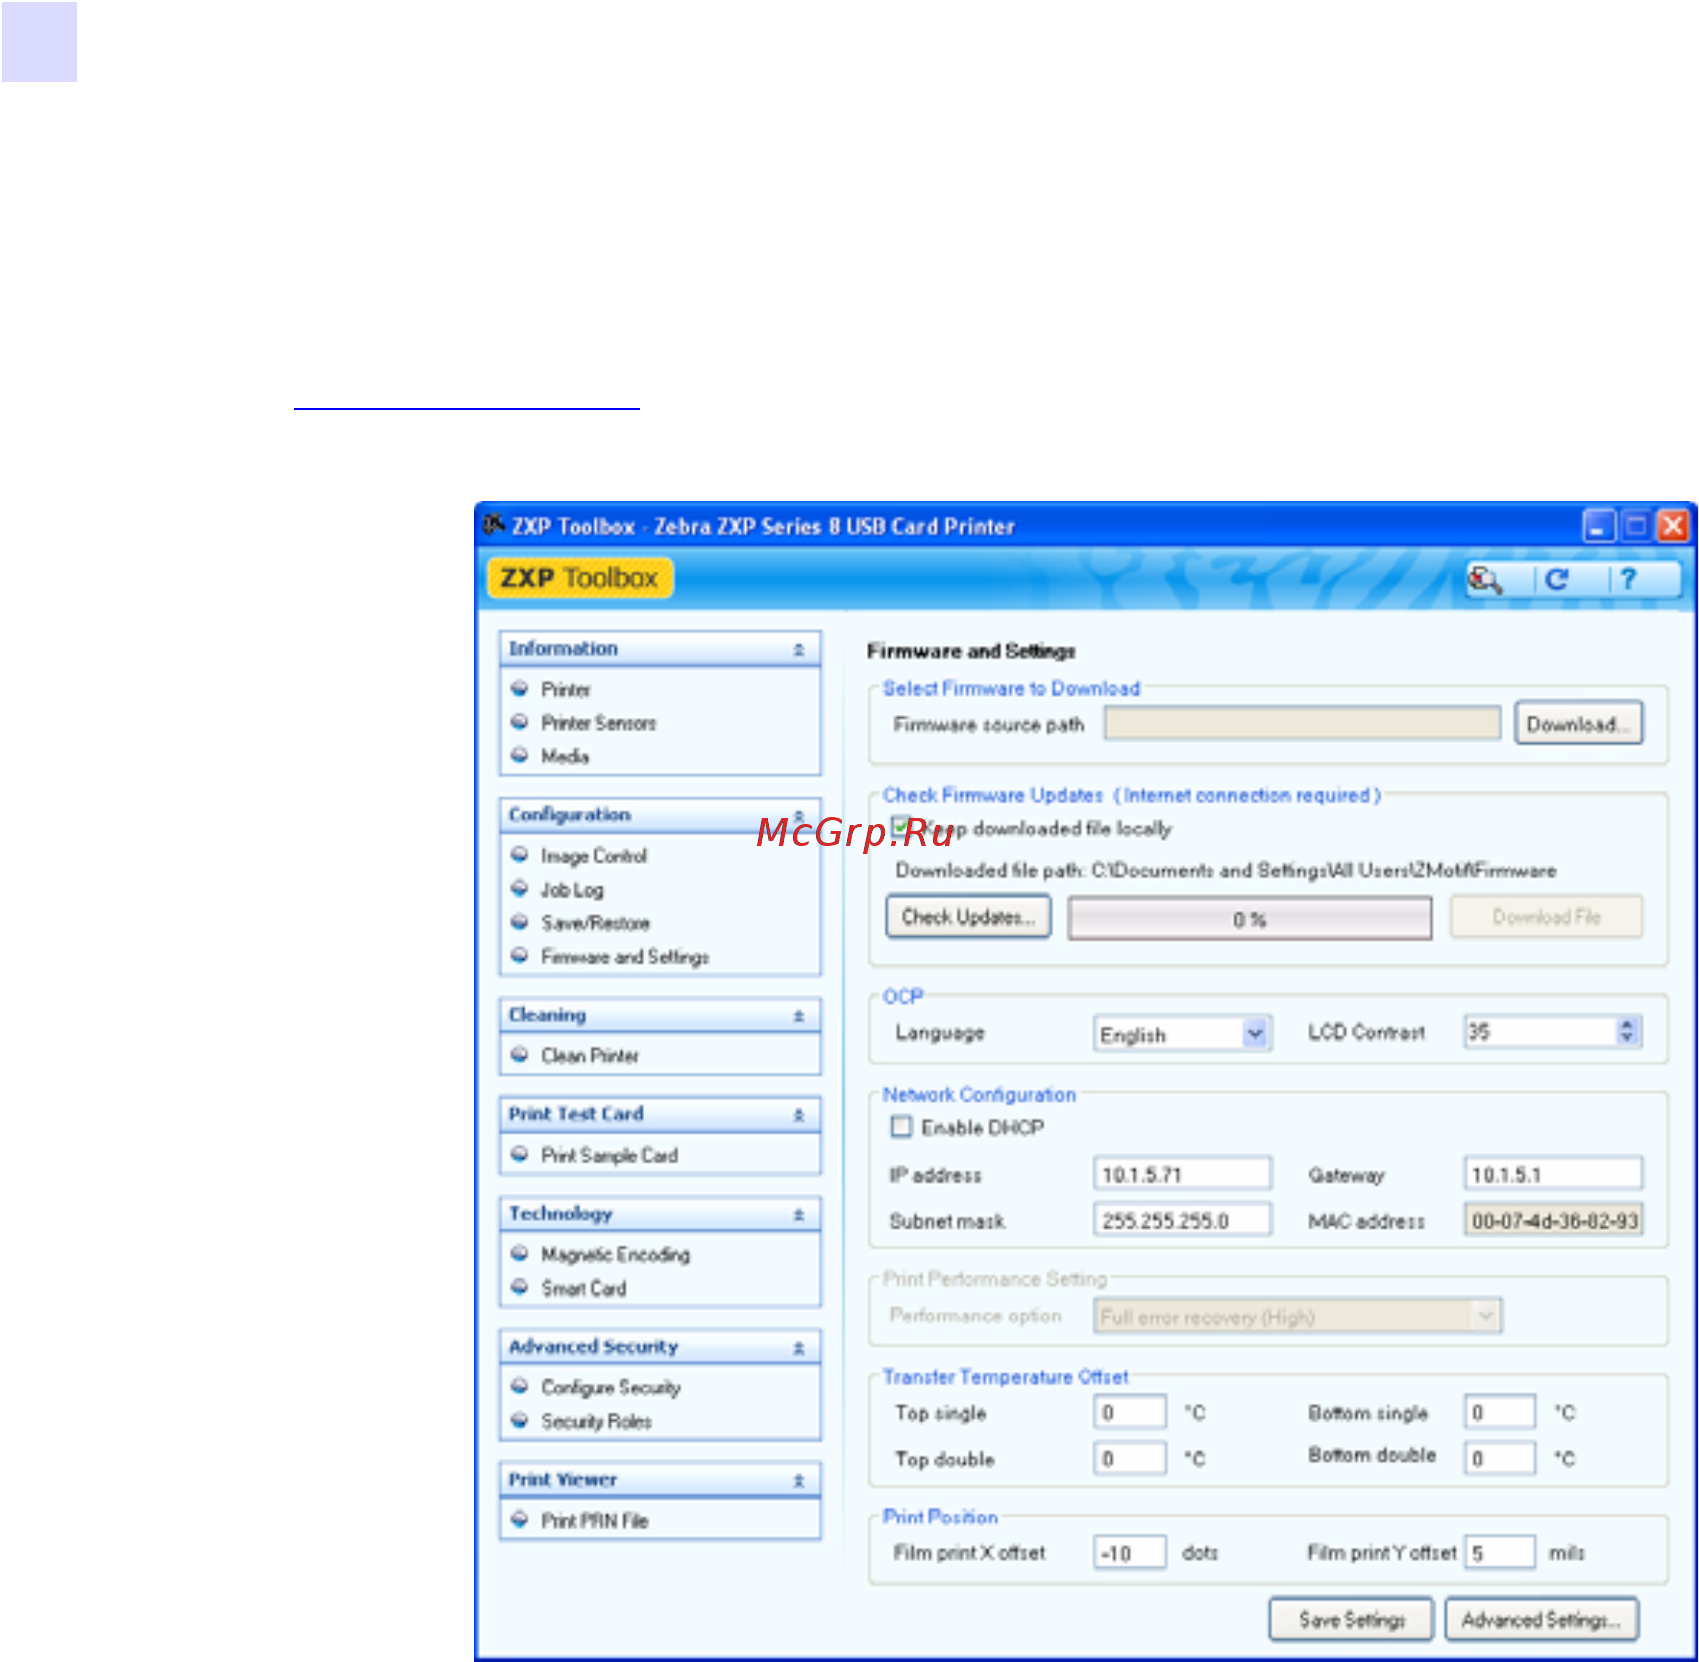Viewport: 1699px width, 1662px height.
Task: Open Printer information page
Action: (x=566, y=690)
